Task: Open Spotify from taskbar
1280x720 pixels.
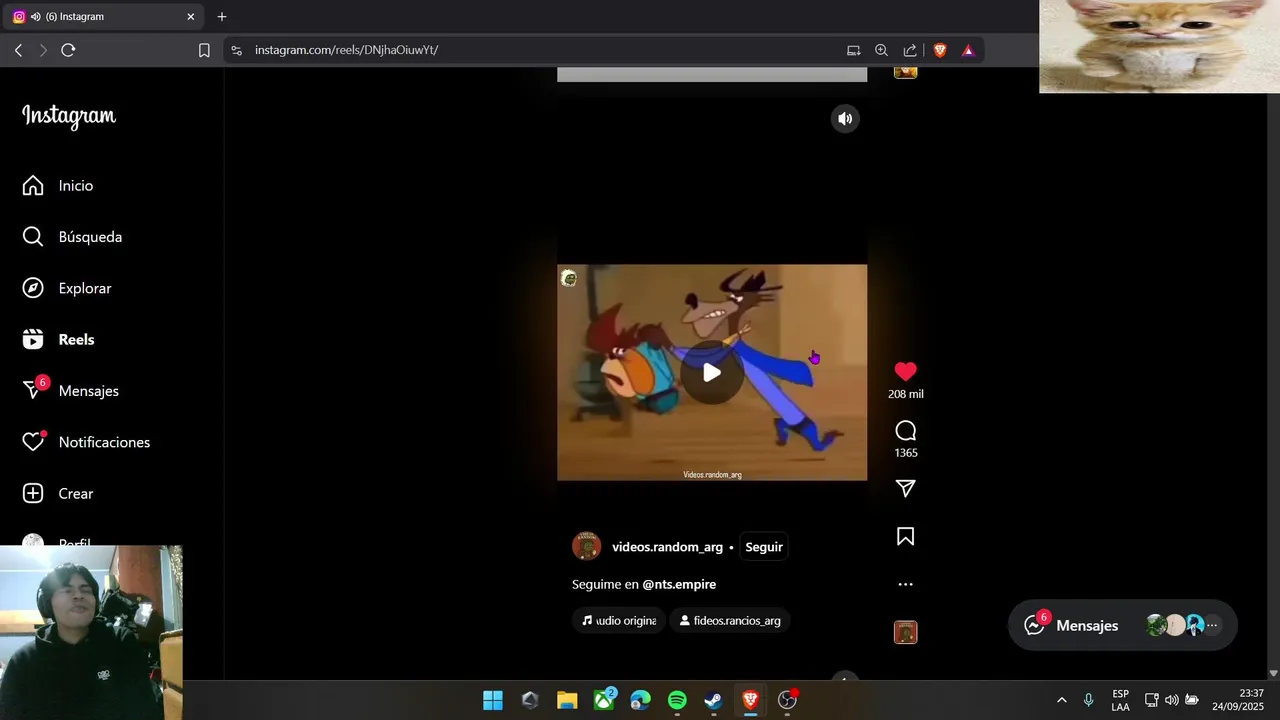Action: click(677, 700)
